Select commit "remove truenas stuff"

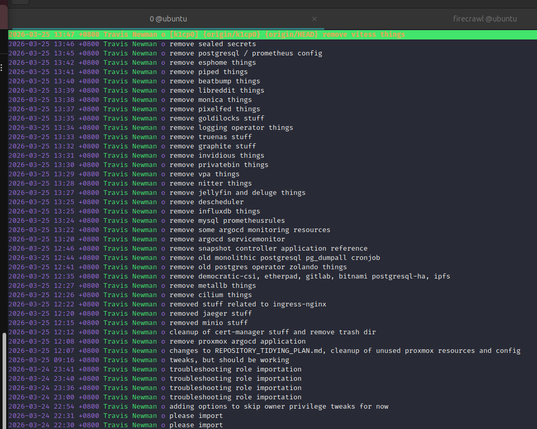pyautogui.click(x=273, y=137)
